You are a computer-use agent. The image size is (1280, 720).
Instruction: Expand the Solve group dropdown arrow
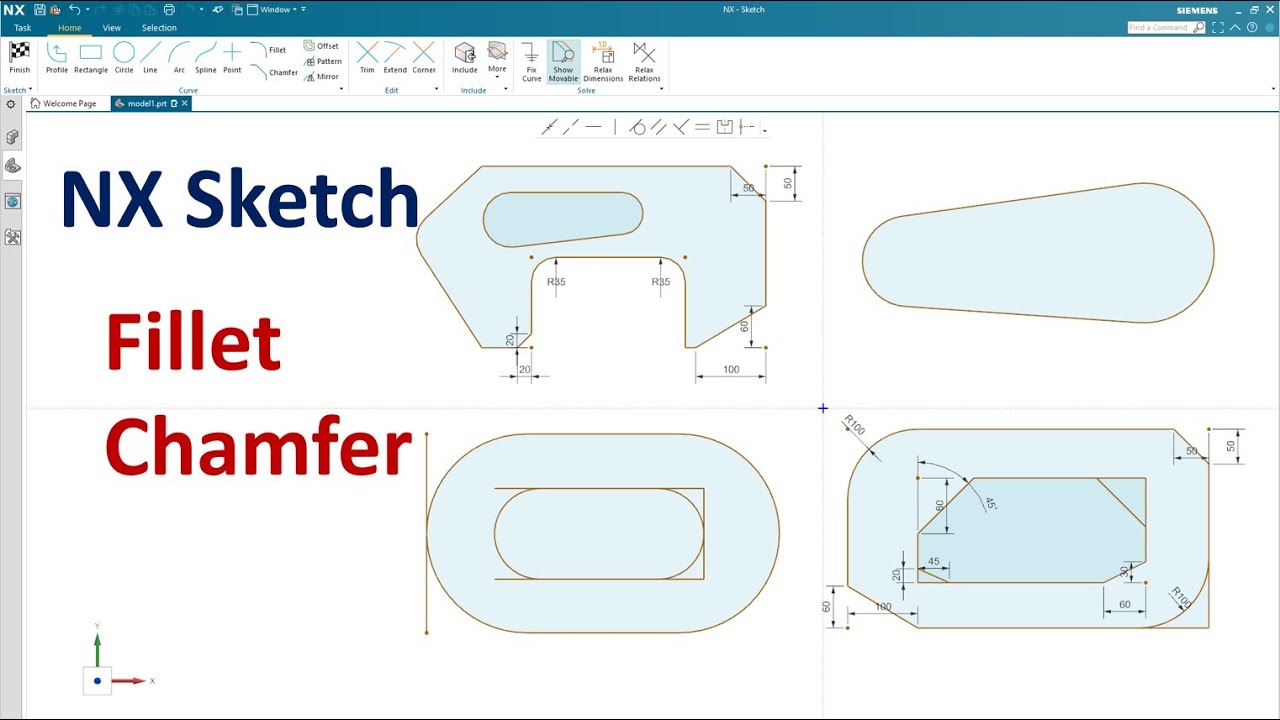(x=661, y=90)
